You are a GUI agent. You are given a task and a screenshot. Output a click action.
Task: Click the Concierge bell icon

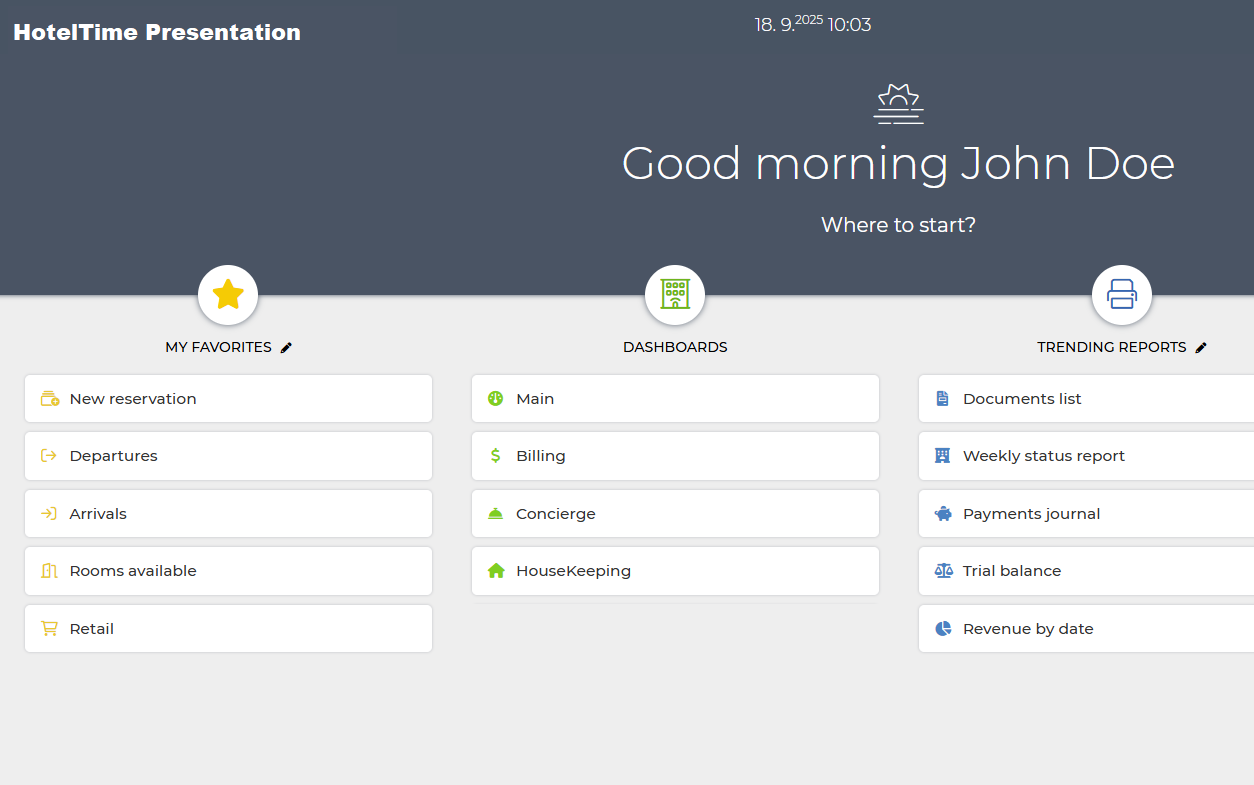tap(495, 514)
